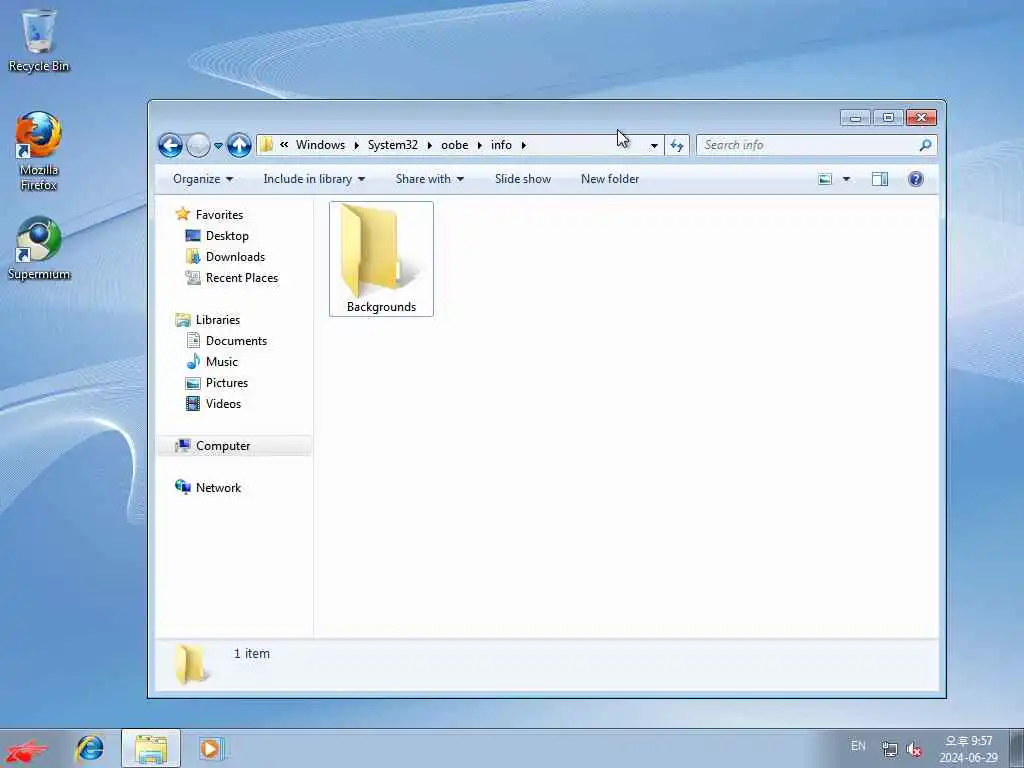Expand the arrow after info breadcrumb
This screenshot has height=768, width=1024.
coord(524,145)
